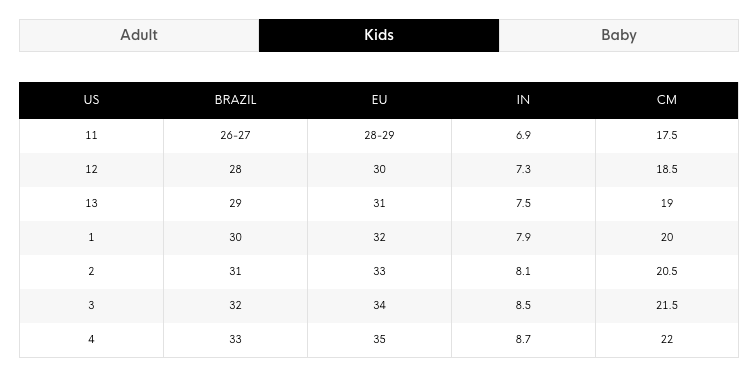Select US size 11 cell
The height and width of the screenshot is (378, 753).
coord(91,135)
